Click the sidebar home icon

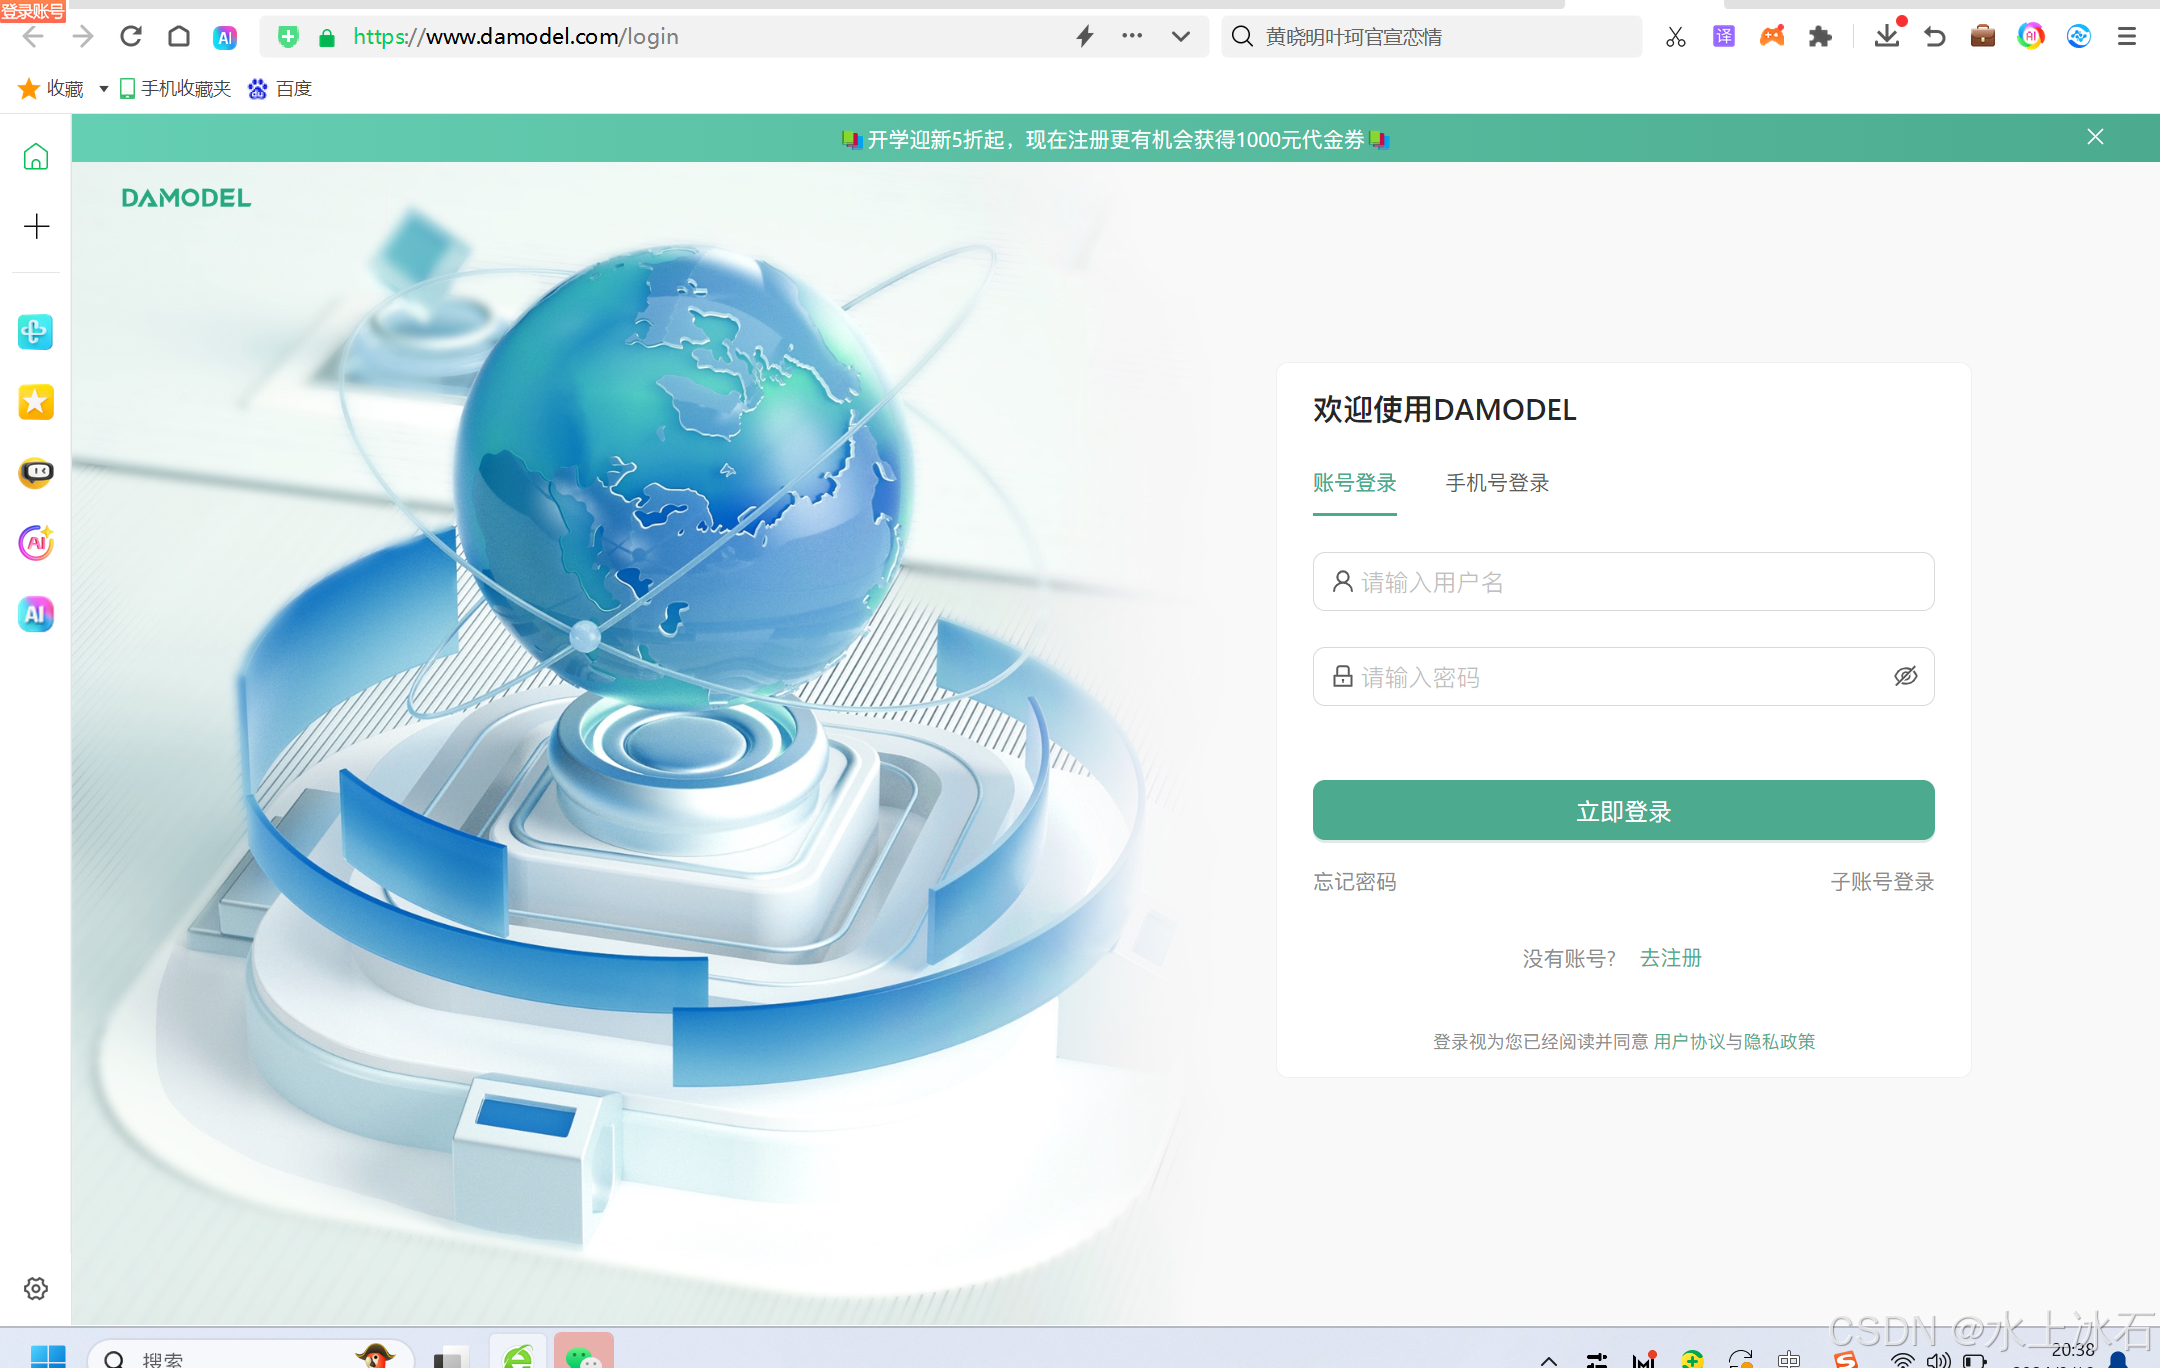tap(36, 157)
